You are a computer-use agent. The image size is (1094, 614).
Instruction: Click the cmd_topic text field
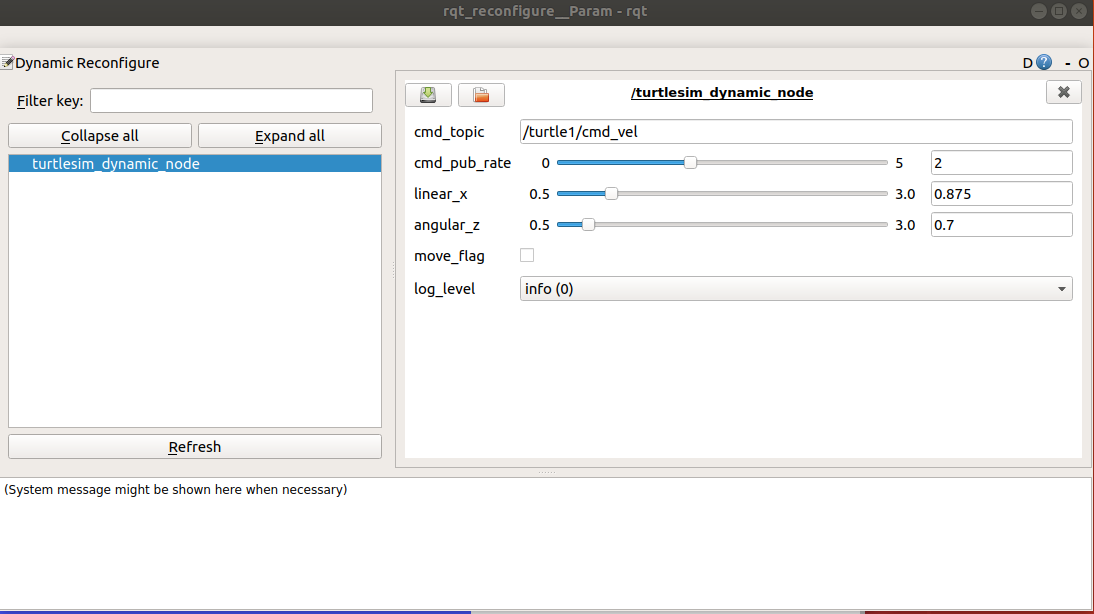point(795,131)
